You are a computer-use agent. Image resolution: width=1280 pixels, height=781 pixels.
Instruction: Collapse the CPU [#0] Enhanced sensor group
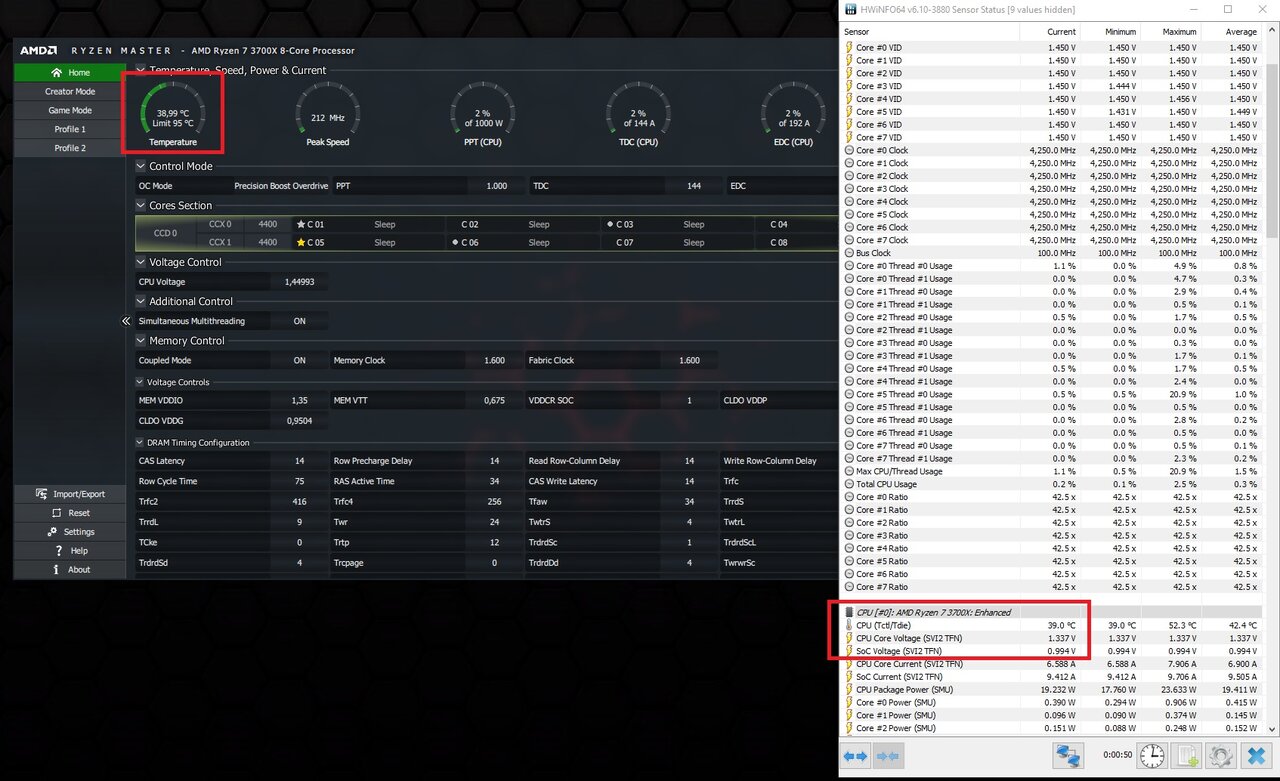pos(849,612)
